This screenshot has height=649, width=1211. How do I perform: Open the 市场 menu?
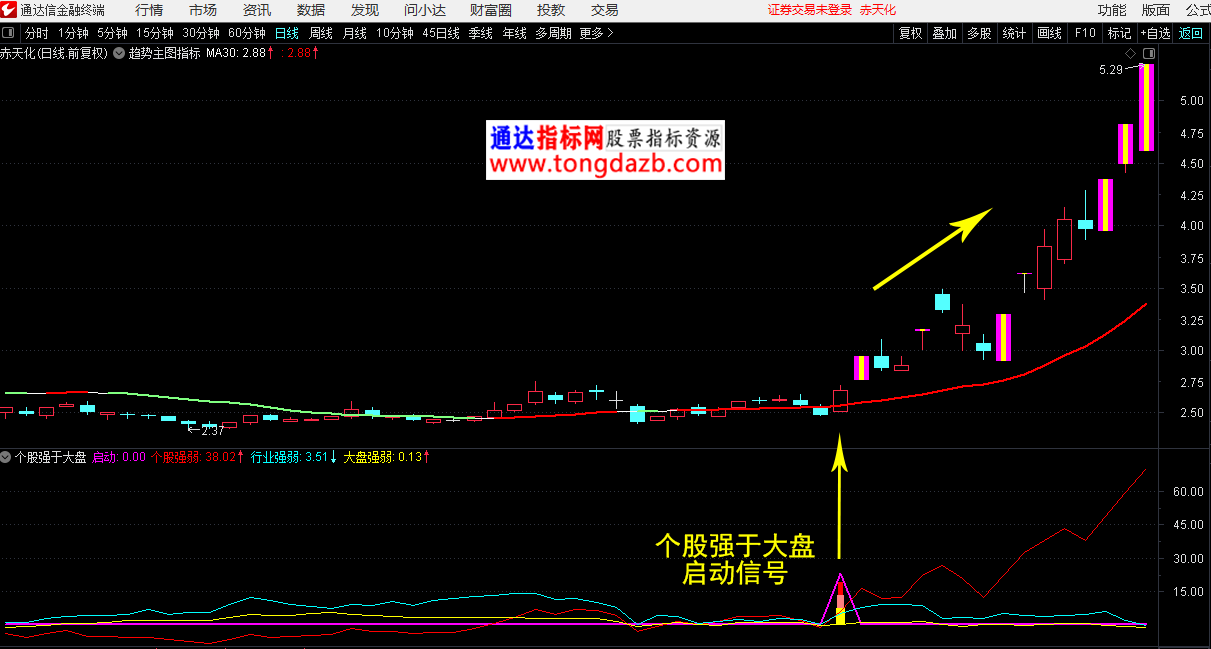203,10
